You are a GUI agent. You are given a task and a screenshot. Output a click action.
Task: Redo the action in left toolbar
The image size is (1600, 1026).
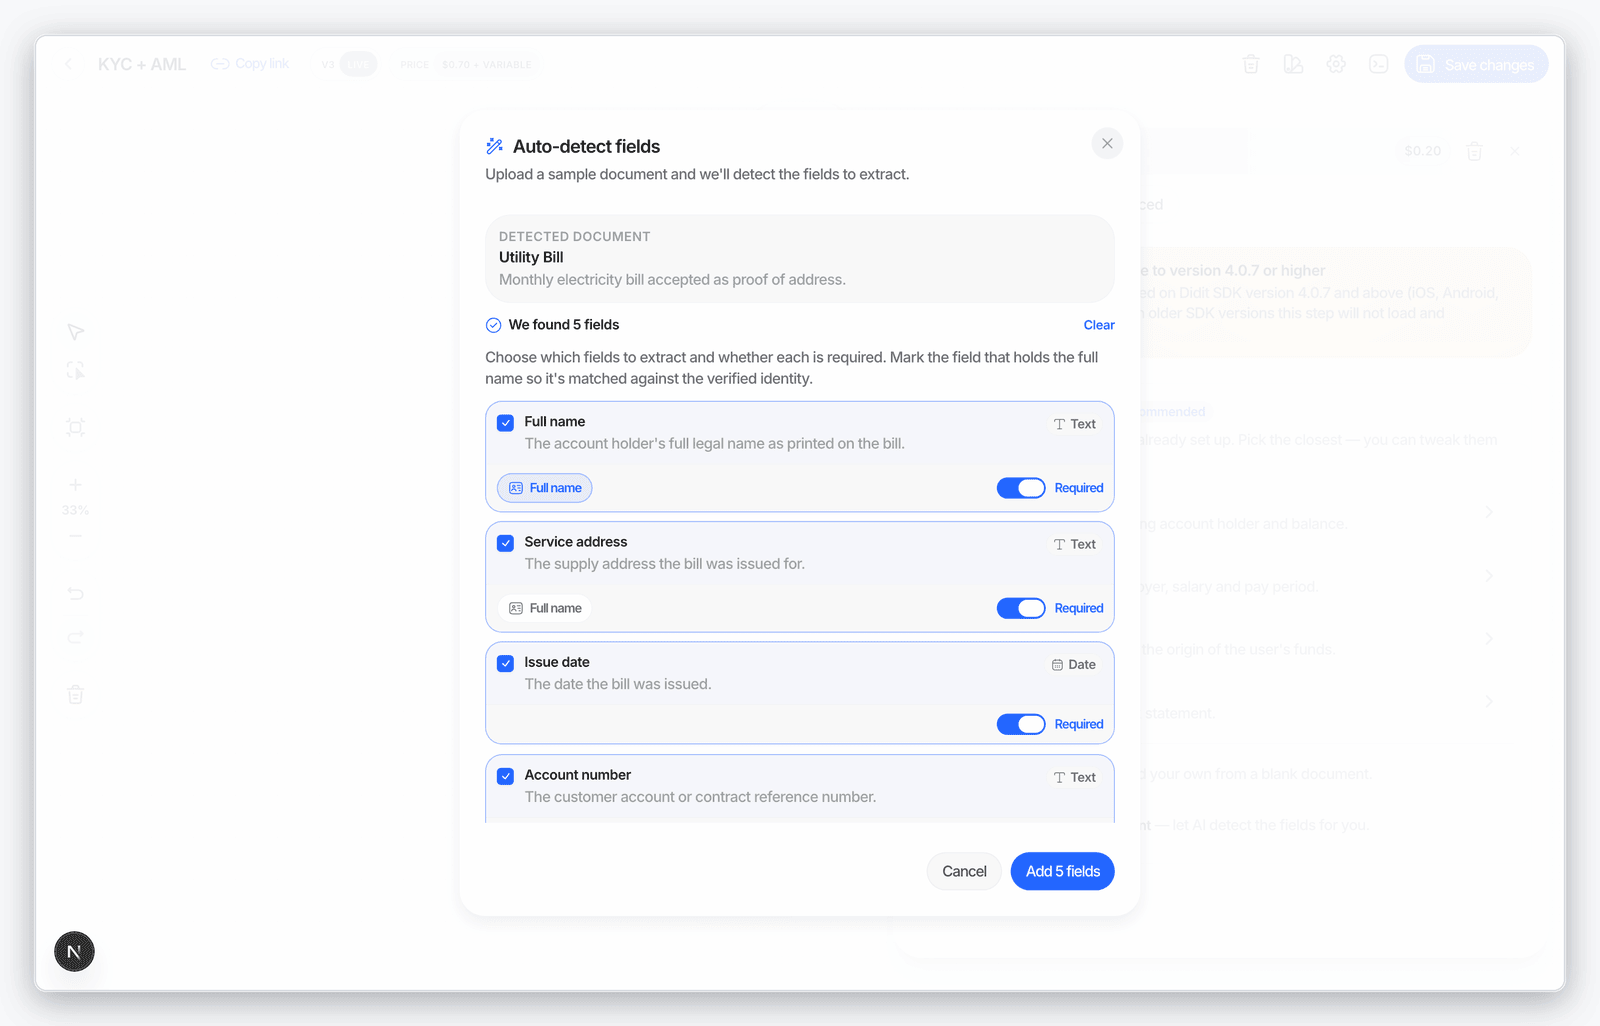point(75,637)
